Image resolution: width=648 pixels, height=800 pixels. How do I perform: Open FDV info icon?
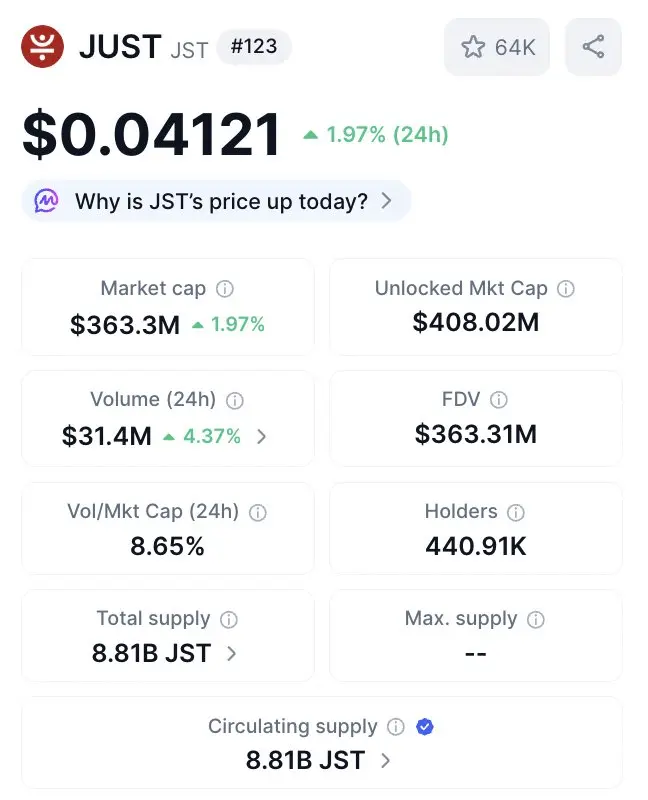point(499,399)
